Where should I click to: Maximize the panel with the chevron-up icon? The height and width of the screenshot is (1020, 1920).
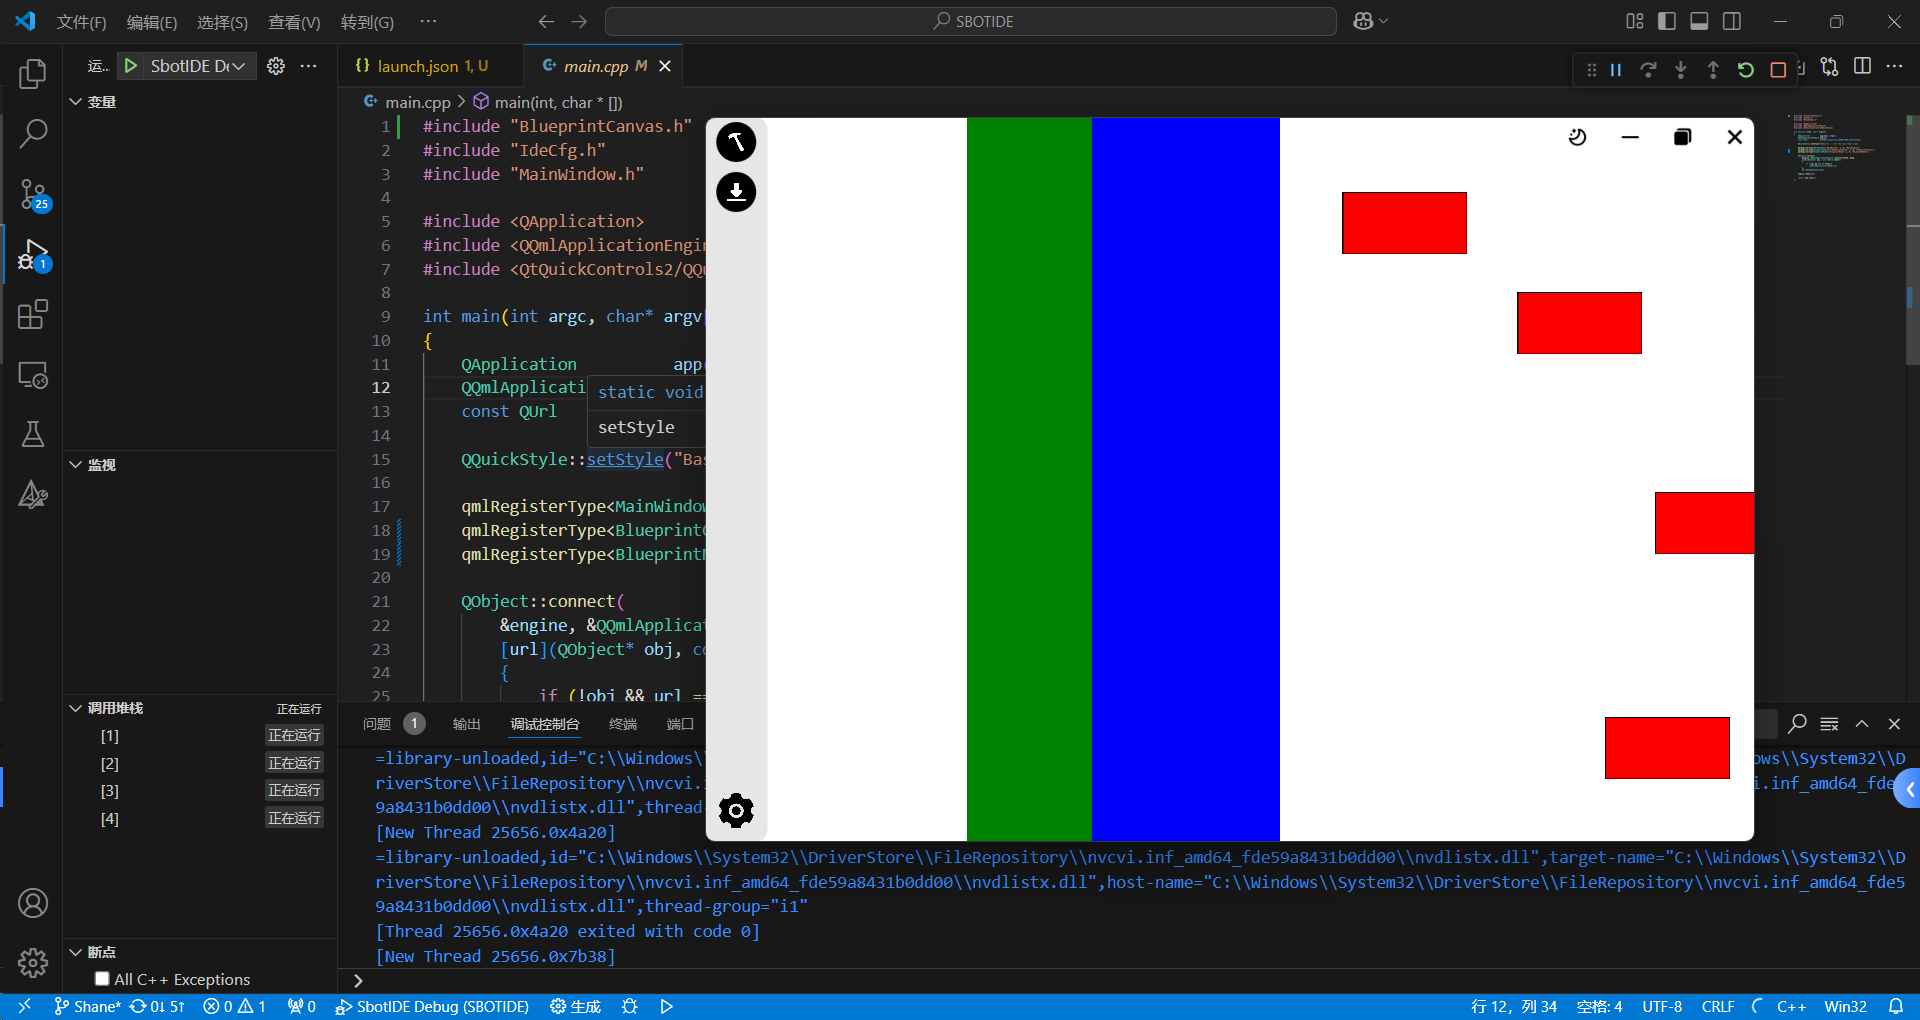[x=1862, y=723]
